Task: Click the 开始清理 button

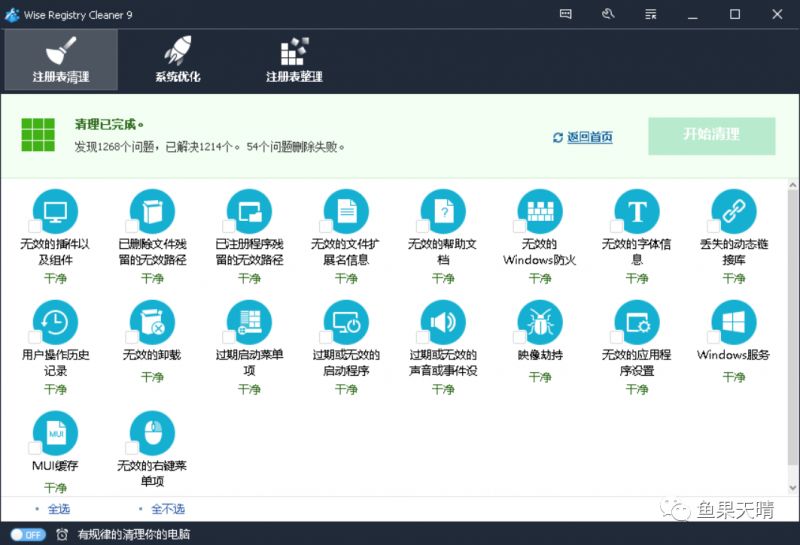Action: 712,136
